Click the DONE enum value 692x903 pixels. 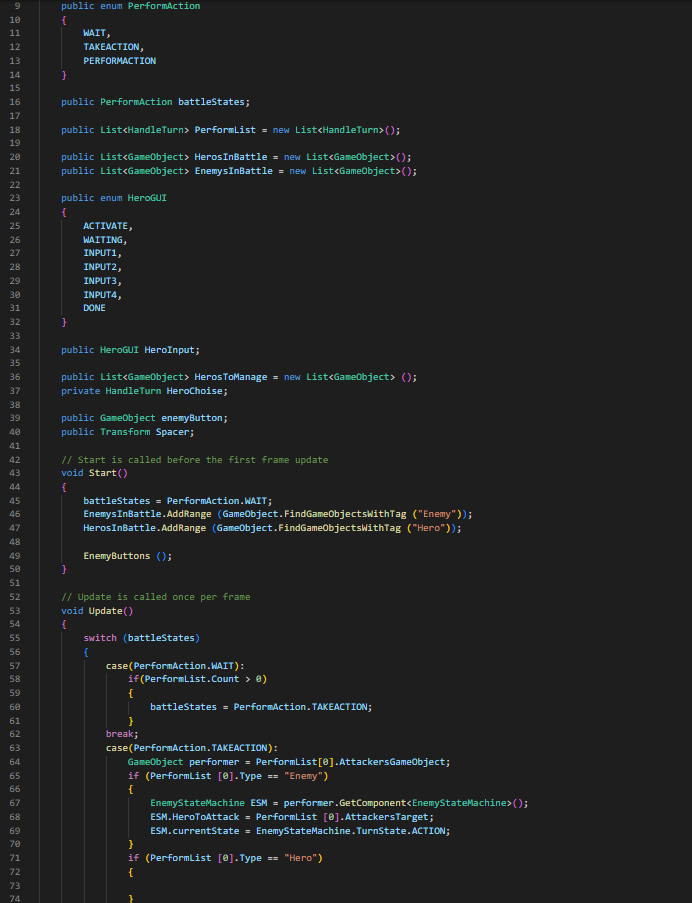pos(94,309)
